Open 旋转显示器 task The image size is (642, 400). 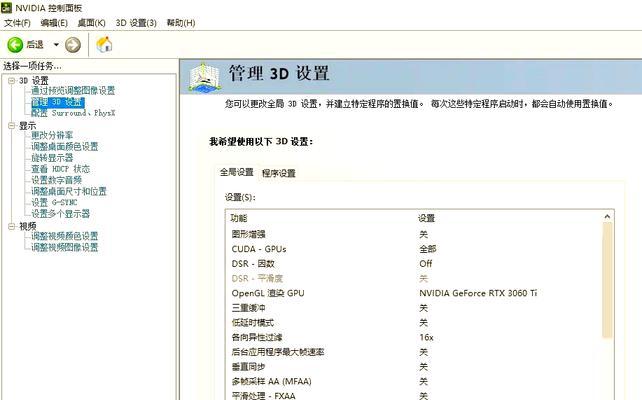click(x=52, y=158)
